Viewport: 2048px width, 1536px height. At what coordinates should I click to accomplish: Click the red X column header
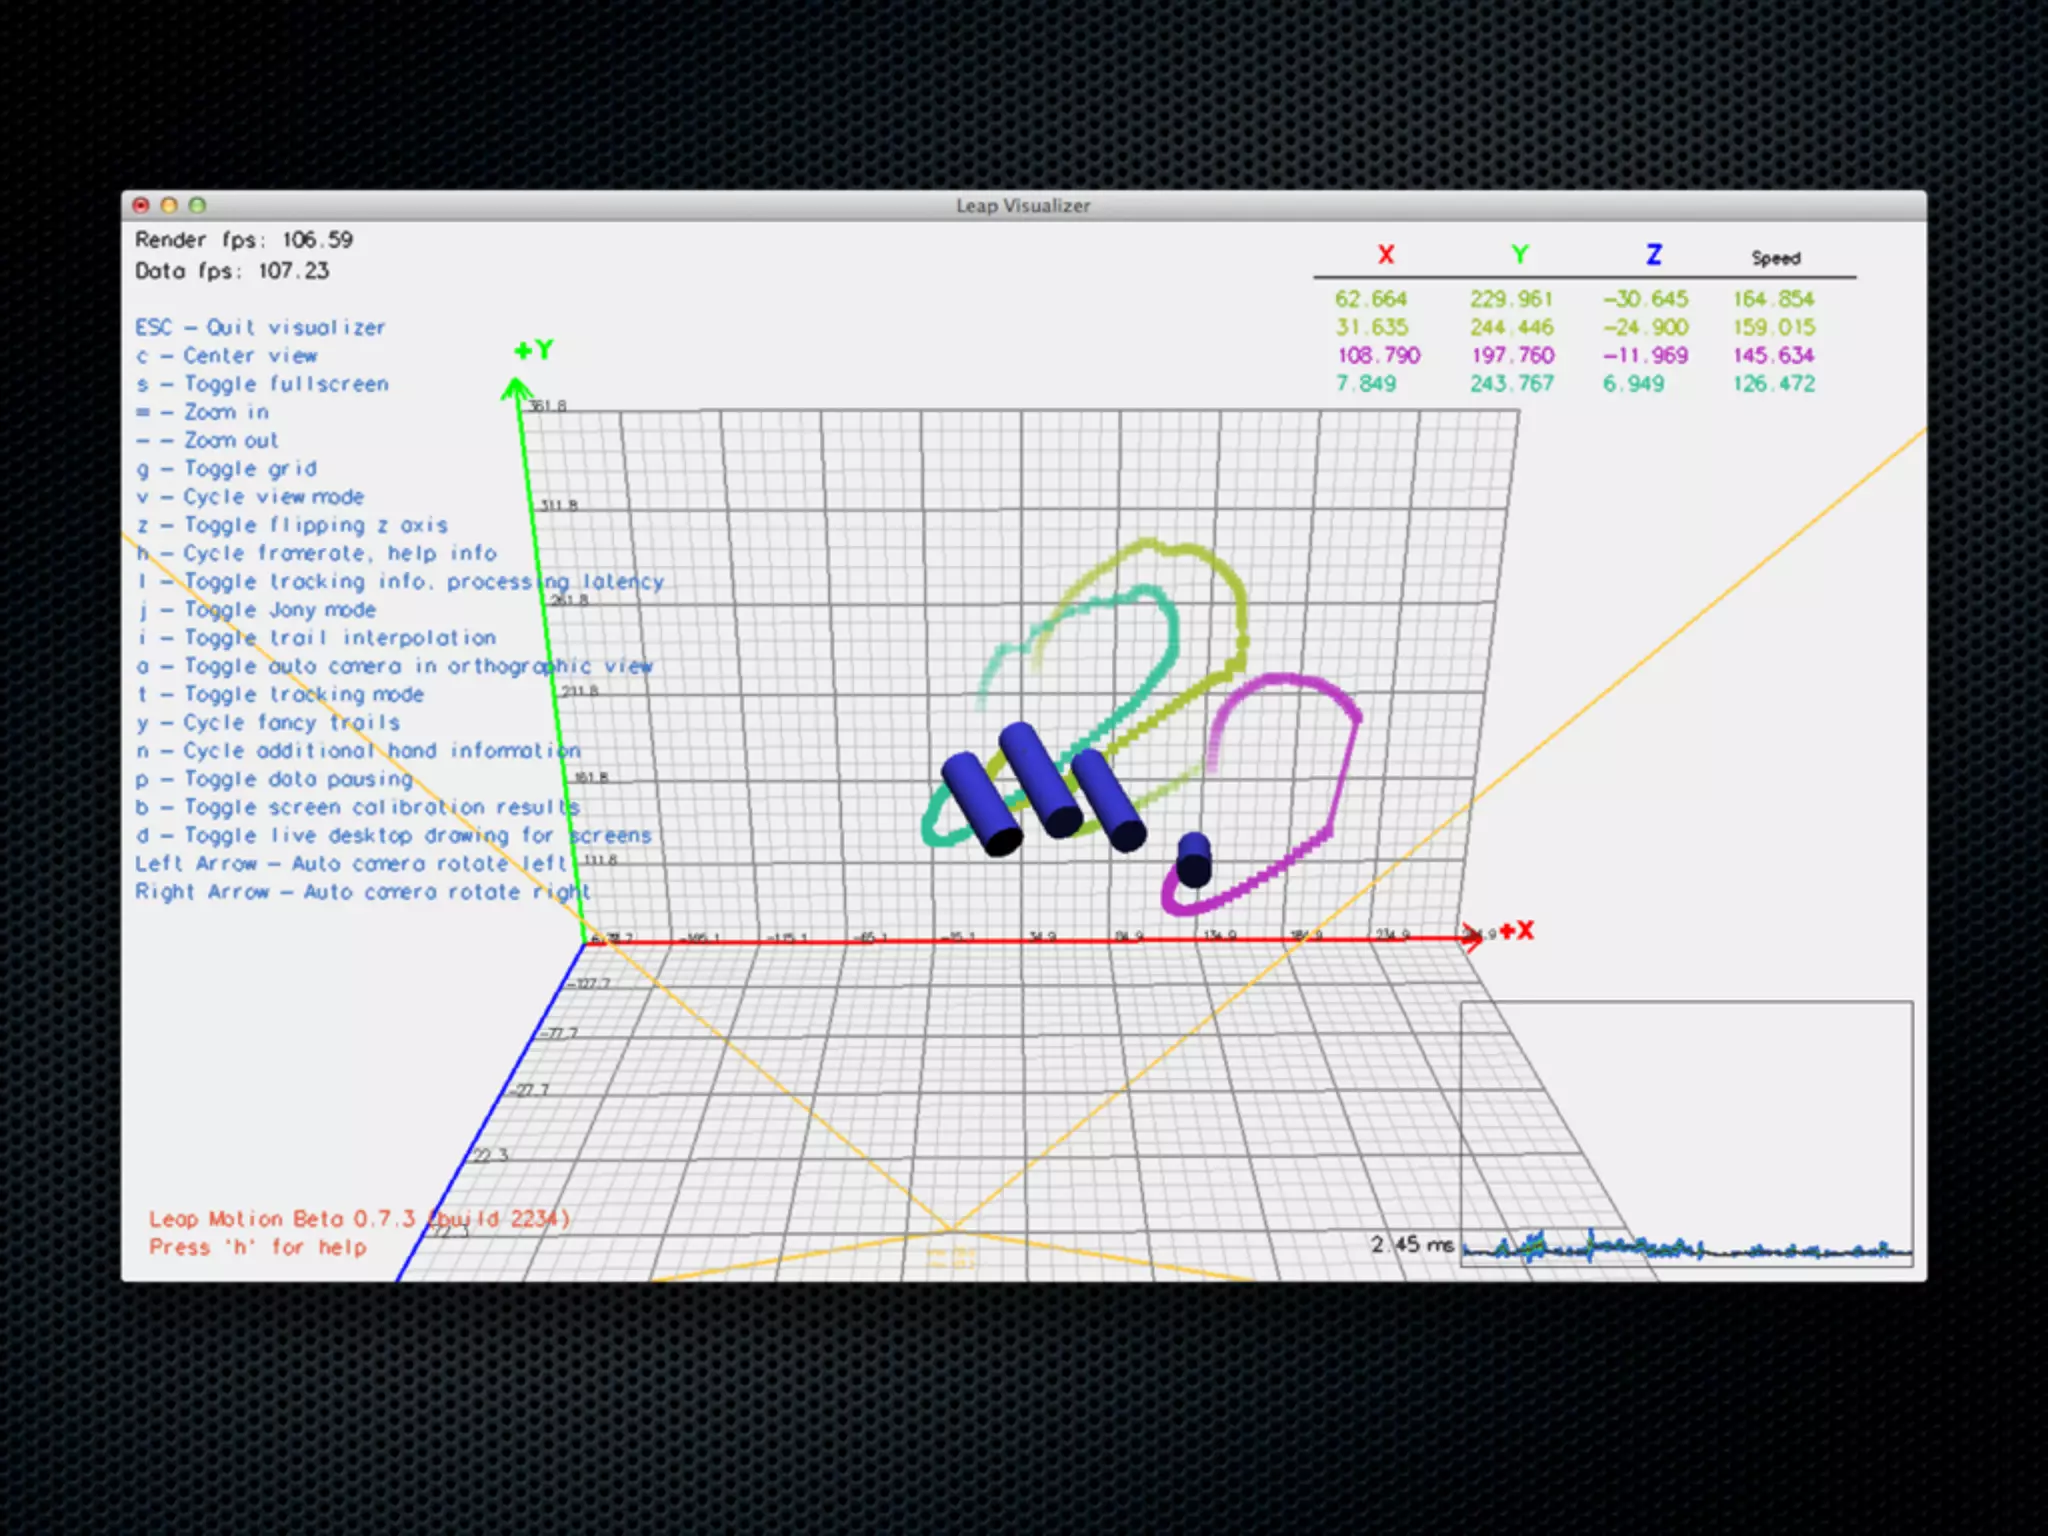point(1385,255)
